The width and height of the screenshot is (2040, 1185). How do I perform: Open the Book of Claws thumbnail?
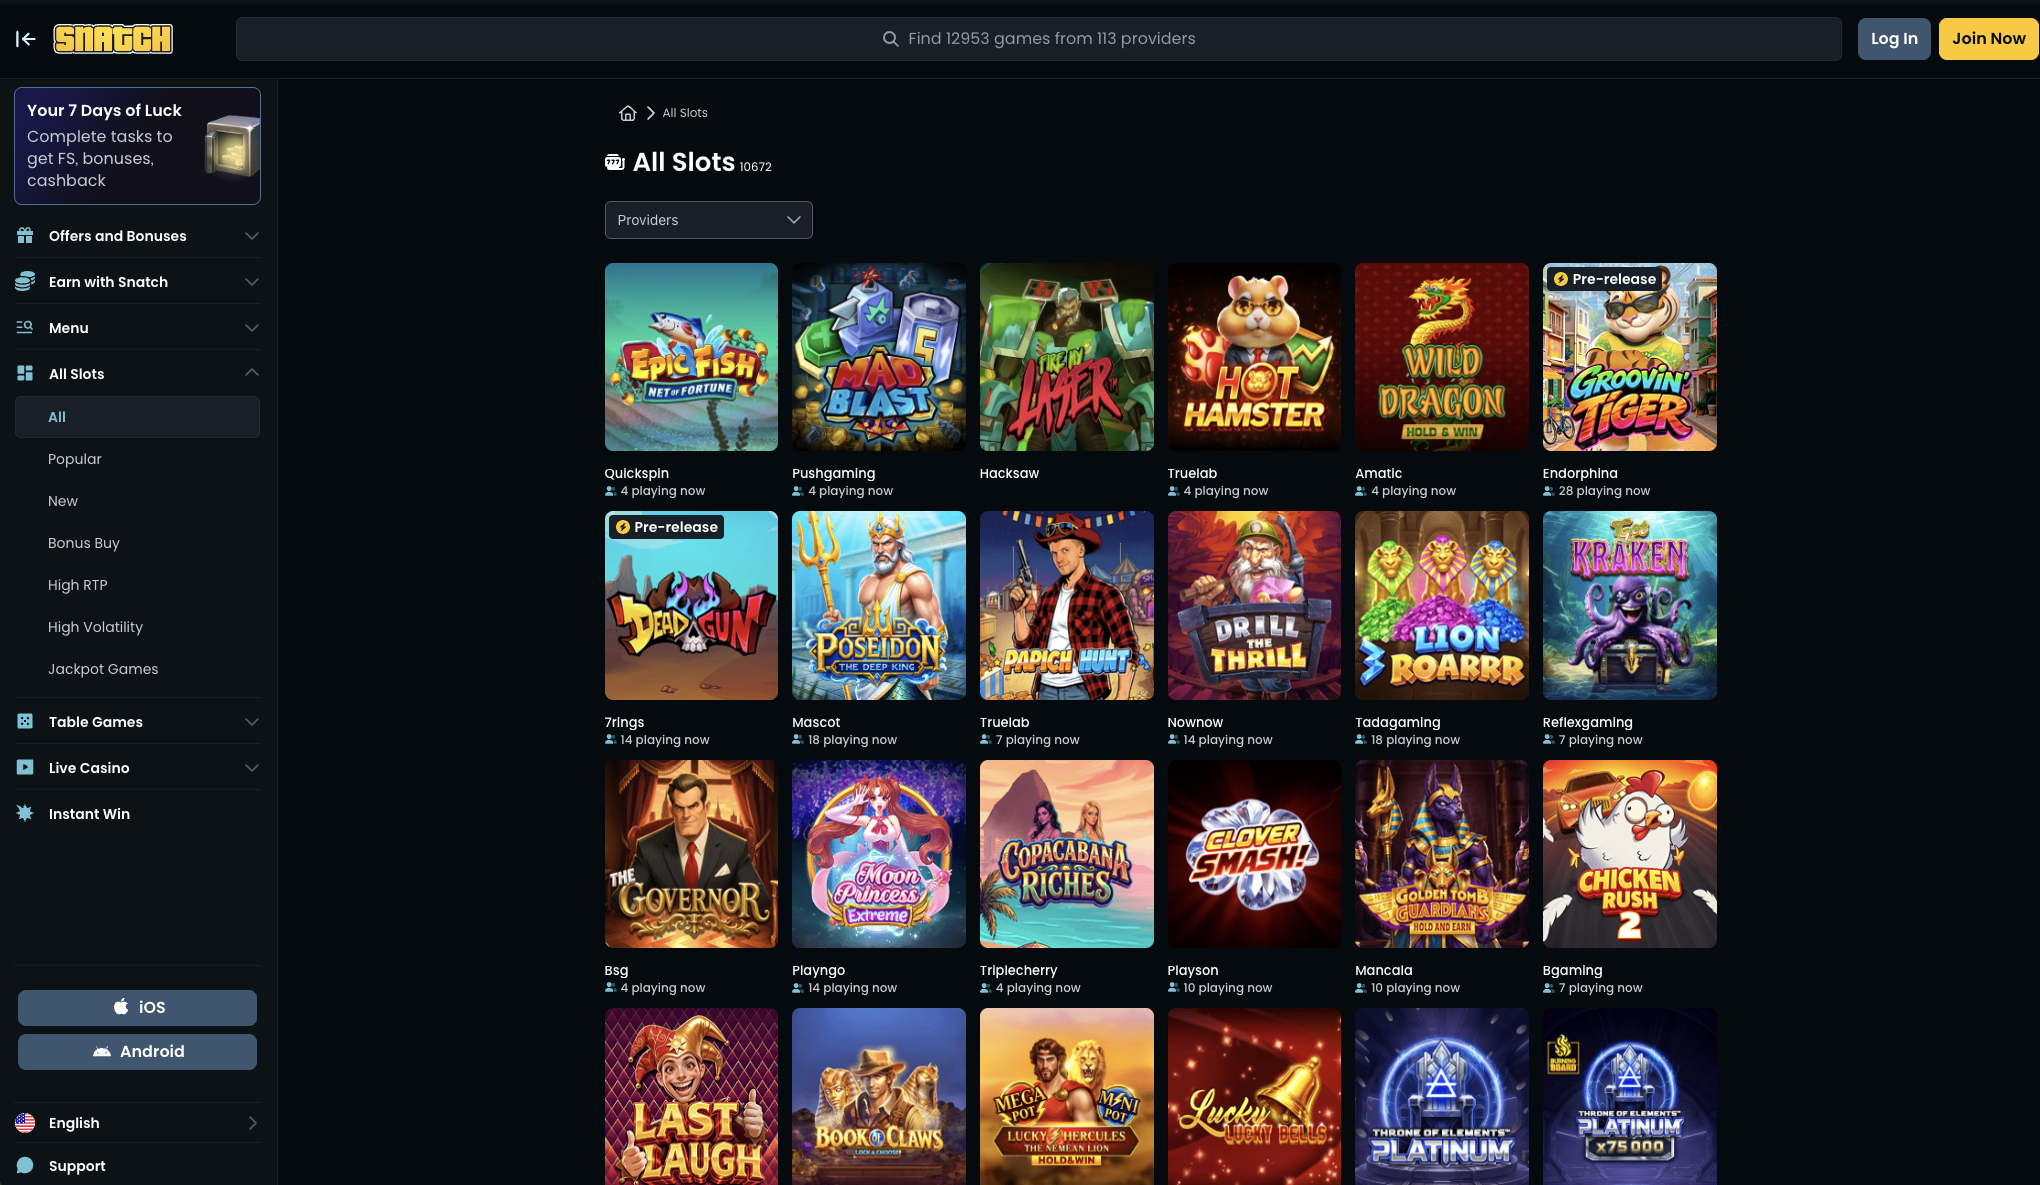[x=879, y=1097]
